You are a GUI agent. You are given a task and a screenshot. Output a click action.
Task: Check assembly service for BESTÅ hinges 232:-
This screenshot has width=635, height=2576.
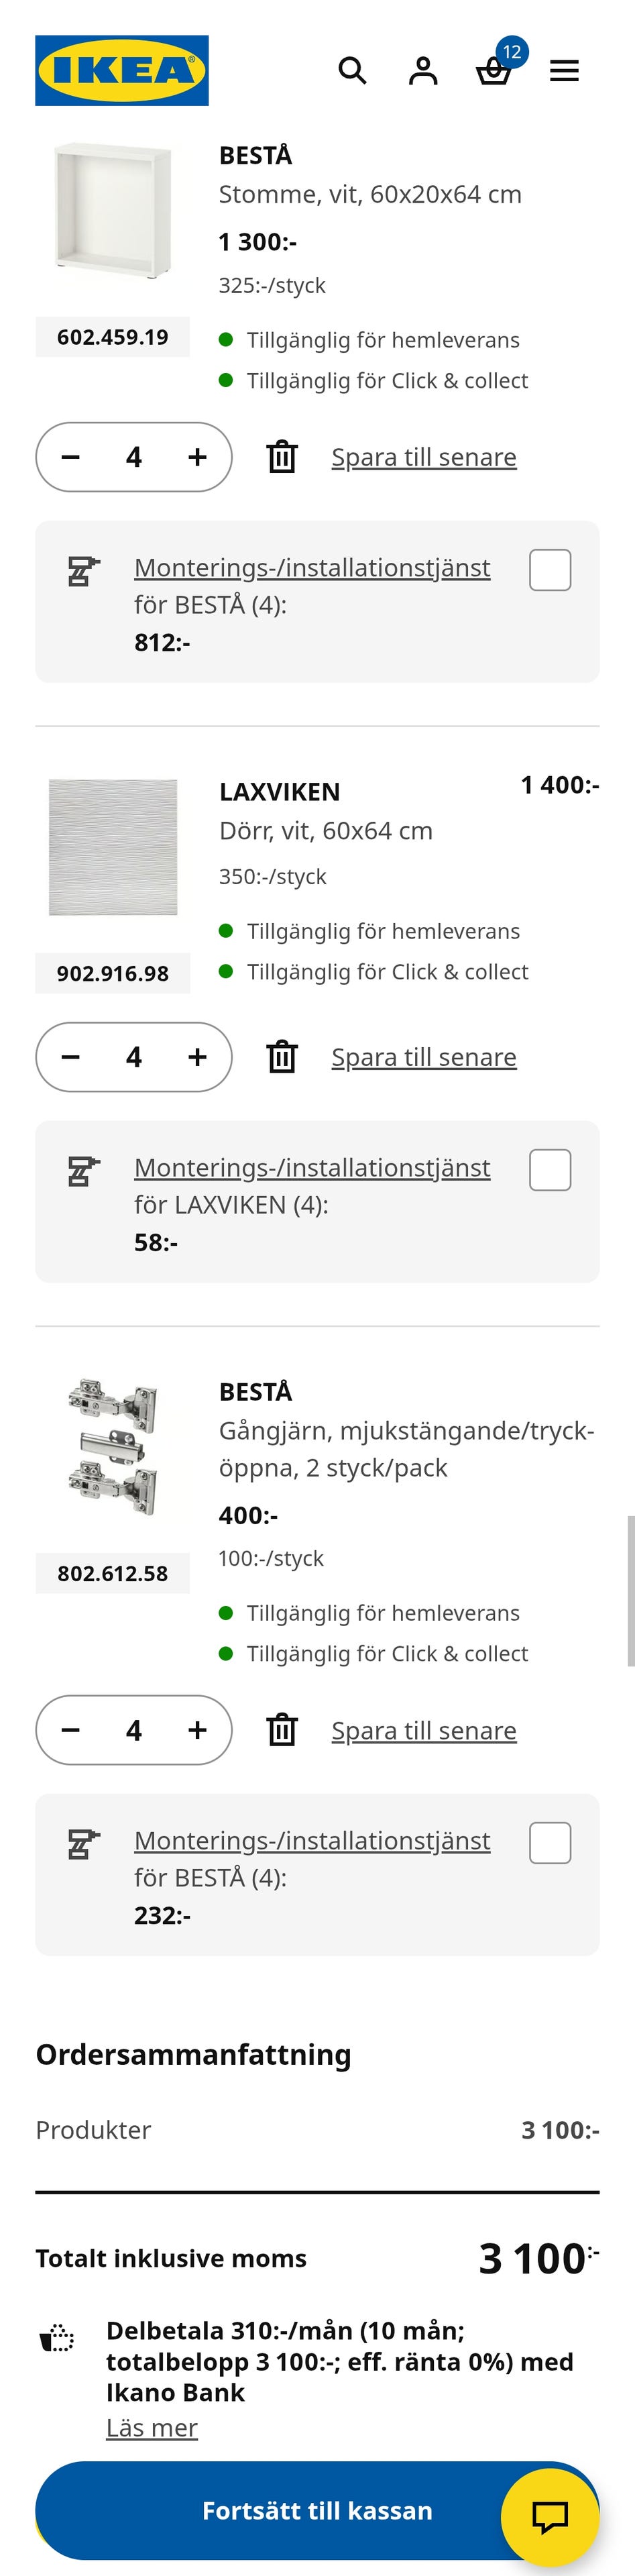(550, 1843)
